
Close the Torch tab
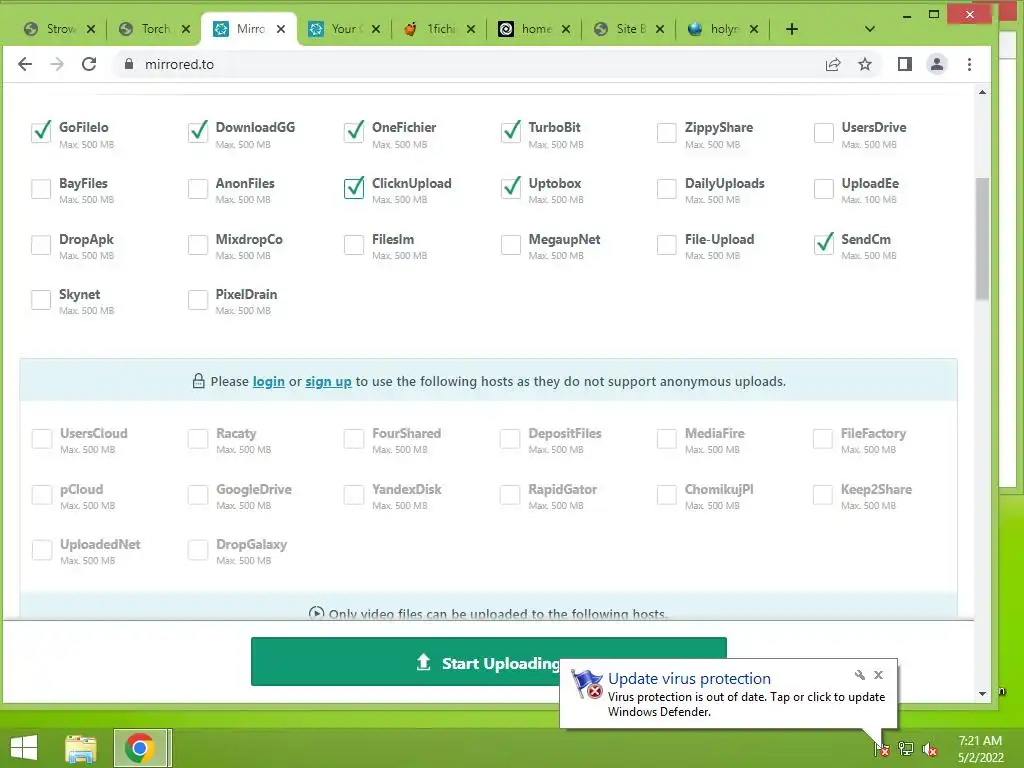click(x=186, y=29)
